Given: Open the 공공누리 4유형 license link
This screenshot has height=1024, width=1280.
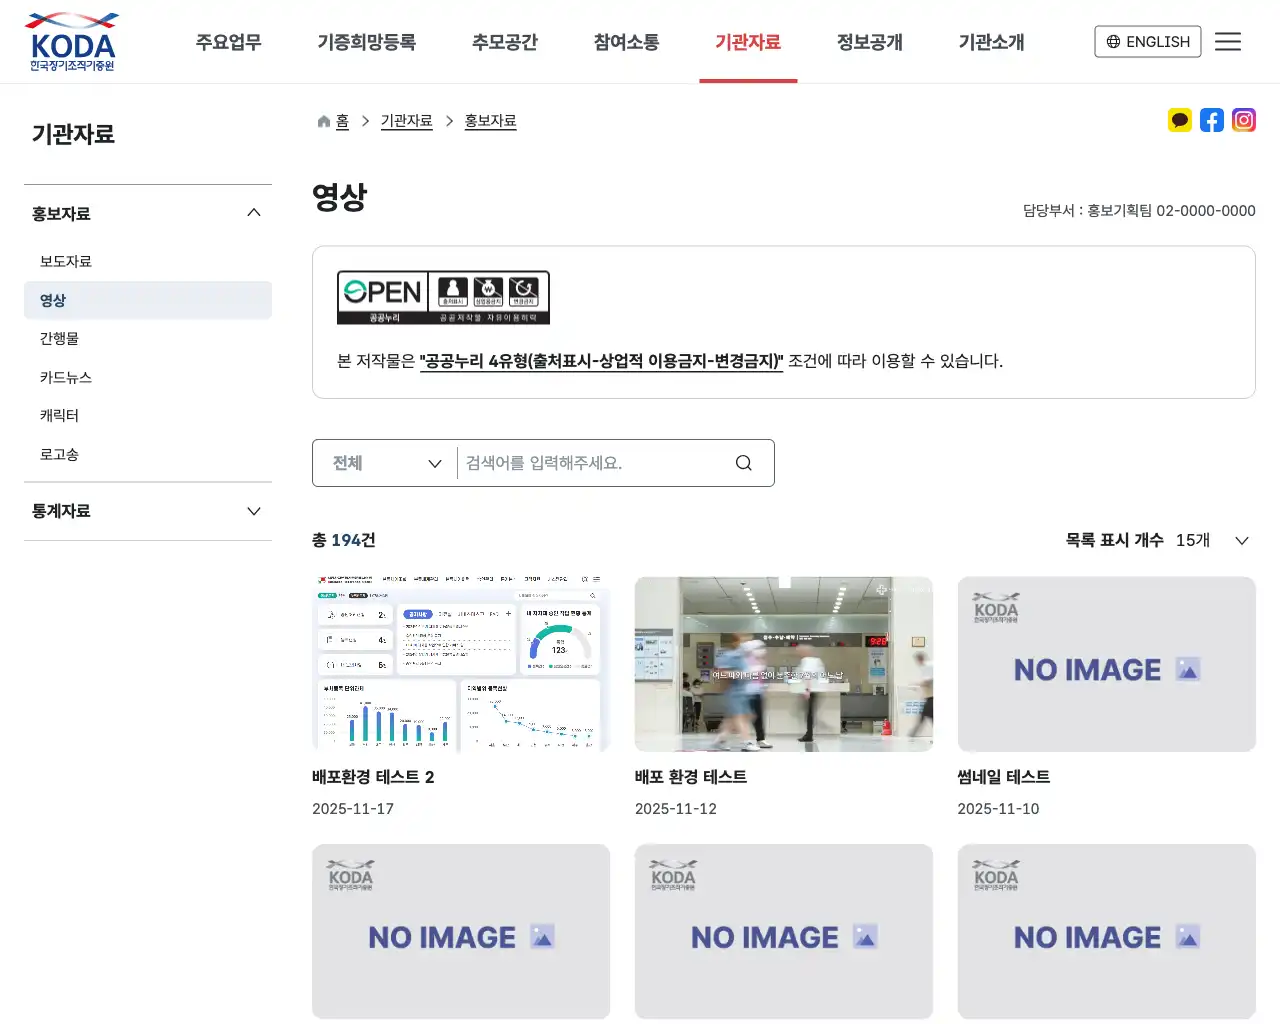Looking at the screenshot, I should click(x=600, y=361).
